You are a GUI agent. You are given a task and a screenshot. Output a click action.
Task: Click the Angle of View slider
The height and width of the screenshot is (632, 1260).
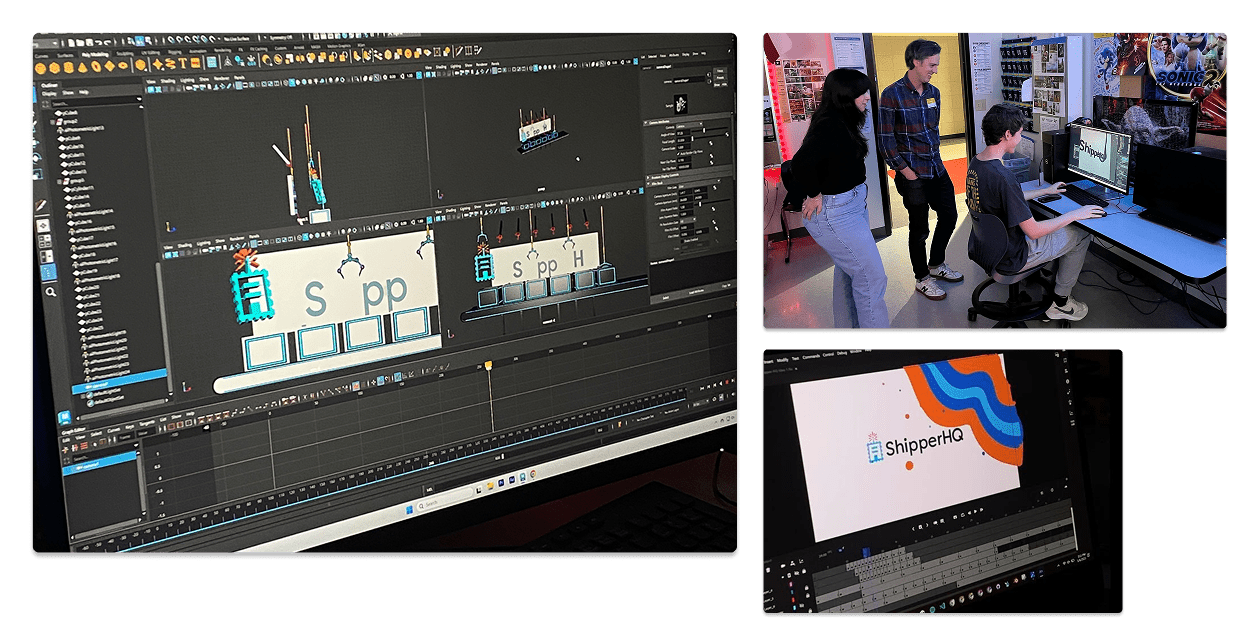pos(712,130)
